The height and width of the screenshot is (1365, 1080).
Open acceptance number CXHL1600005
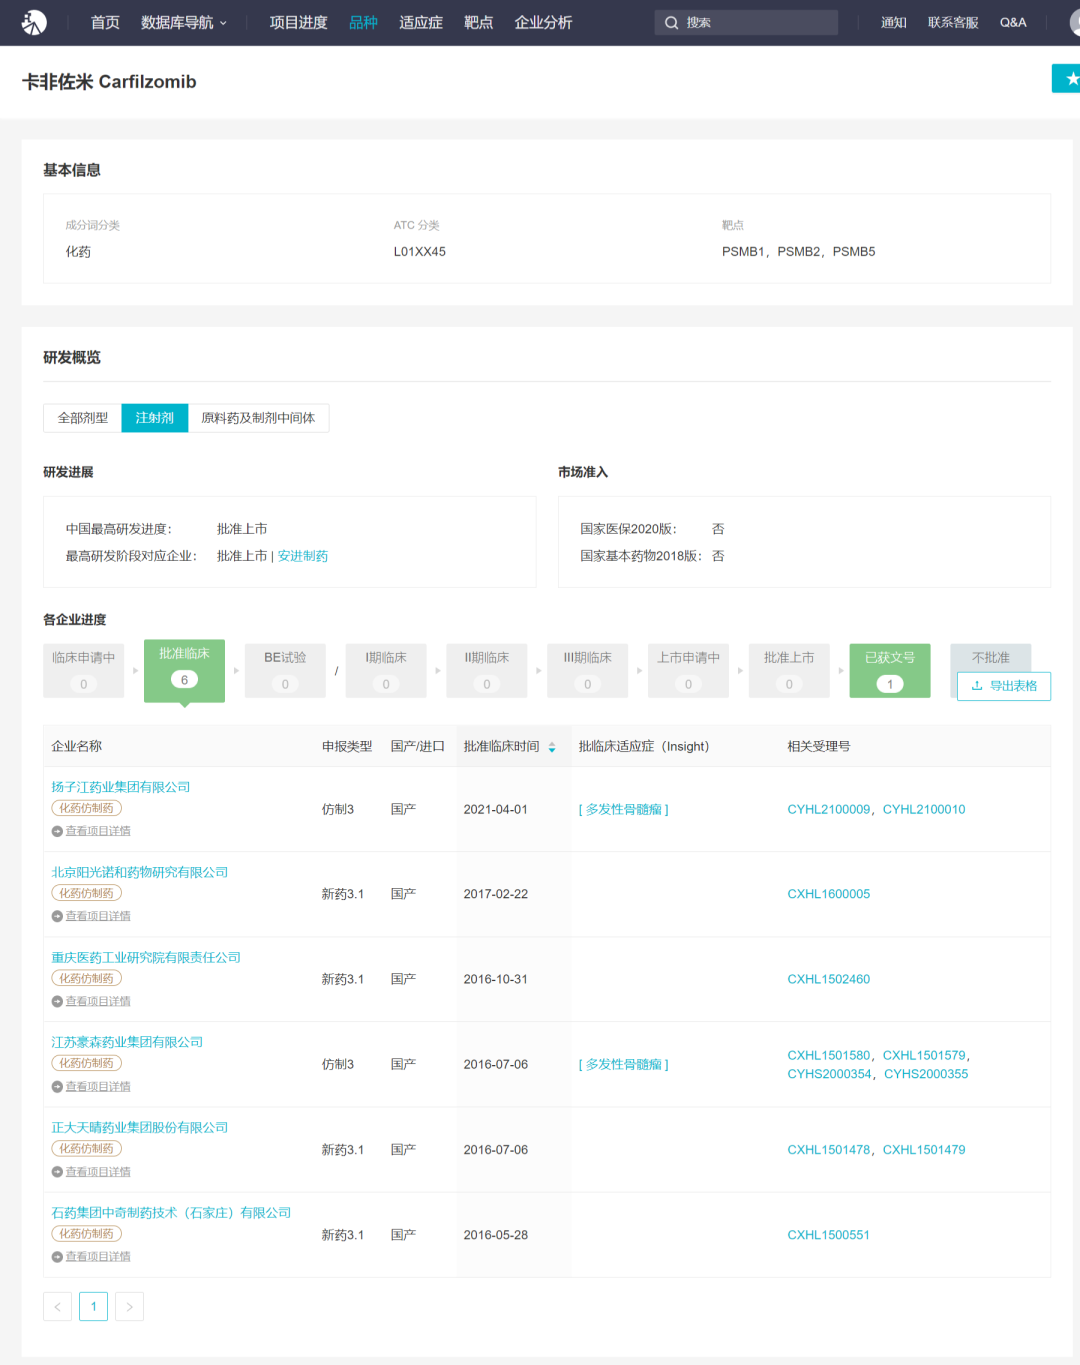point(829,894)
